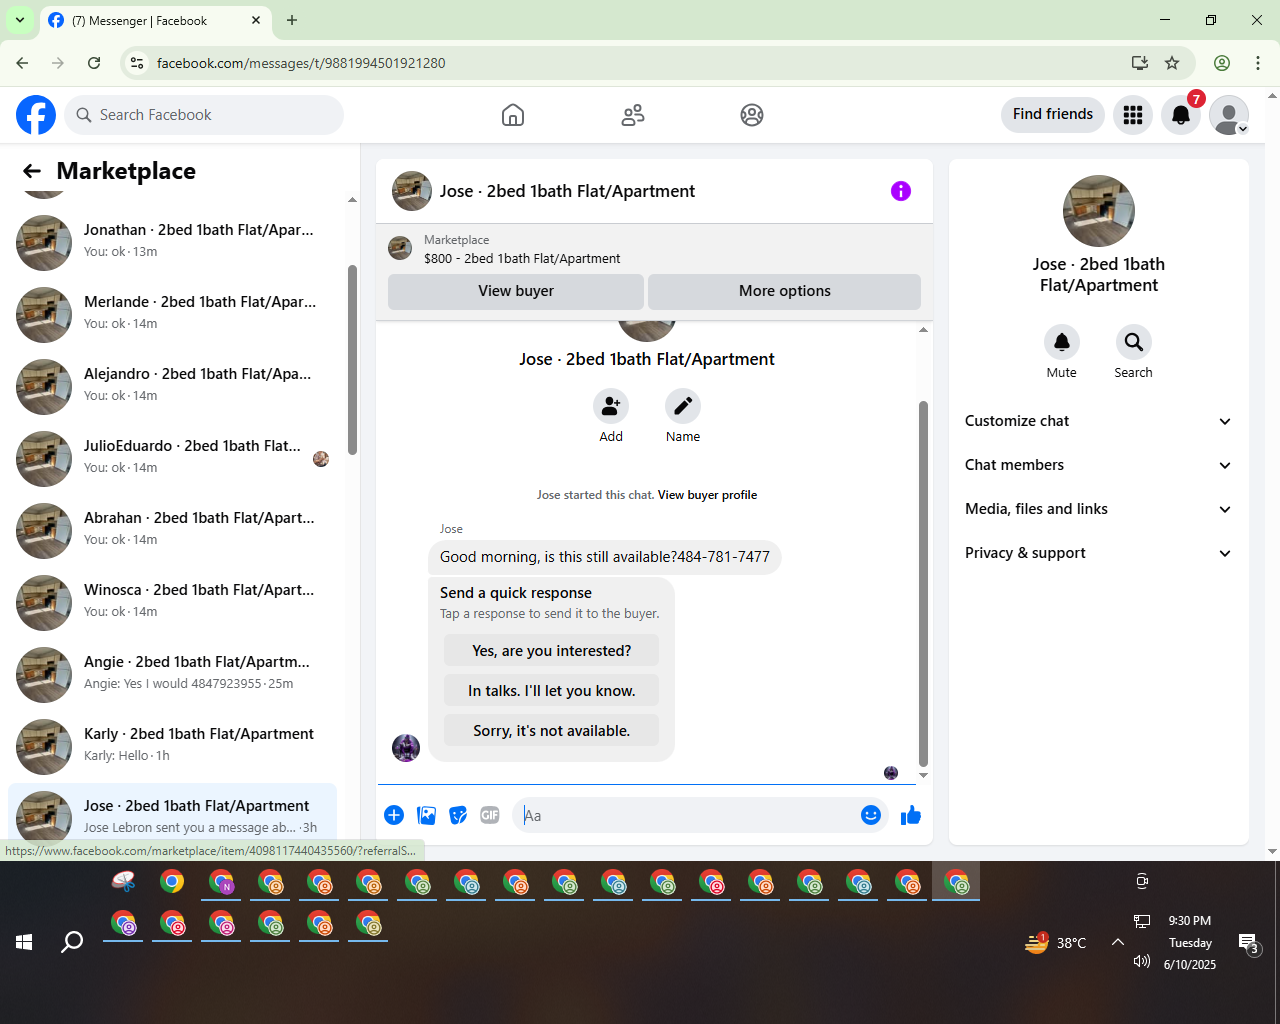
Task: Open the Home feed icon
Action: (513, 115)
